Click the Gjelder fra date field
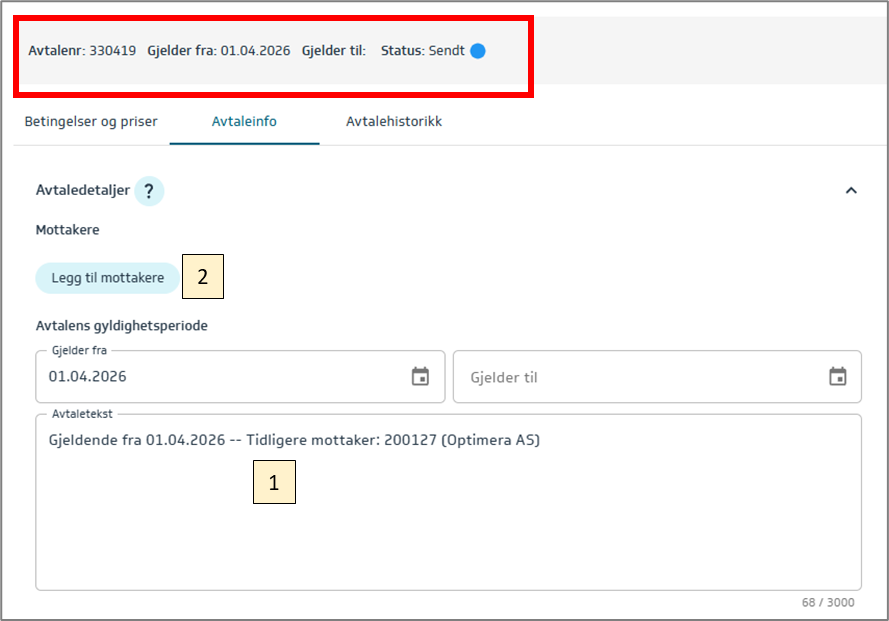This screenshot has width=889, height=621. click(x=220, y=377)
